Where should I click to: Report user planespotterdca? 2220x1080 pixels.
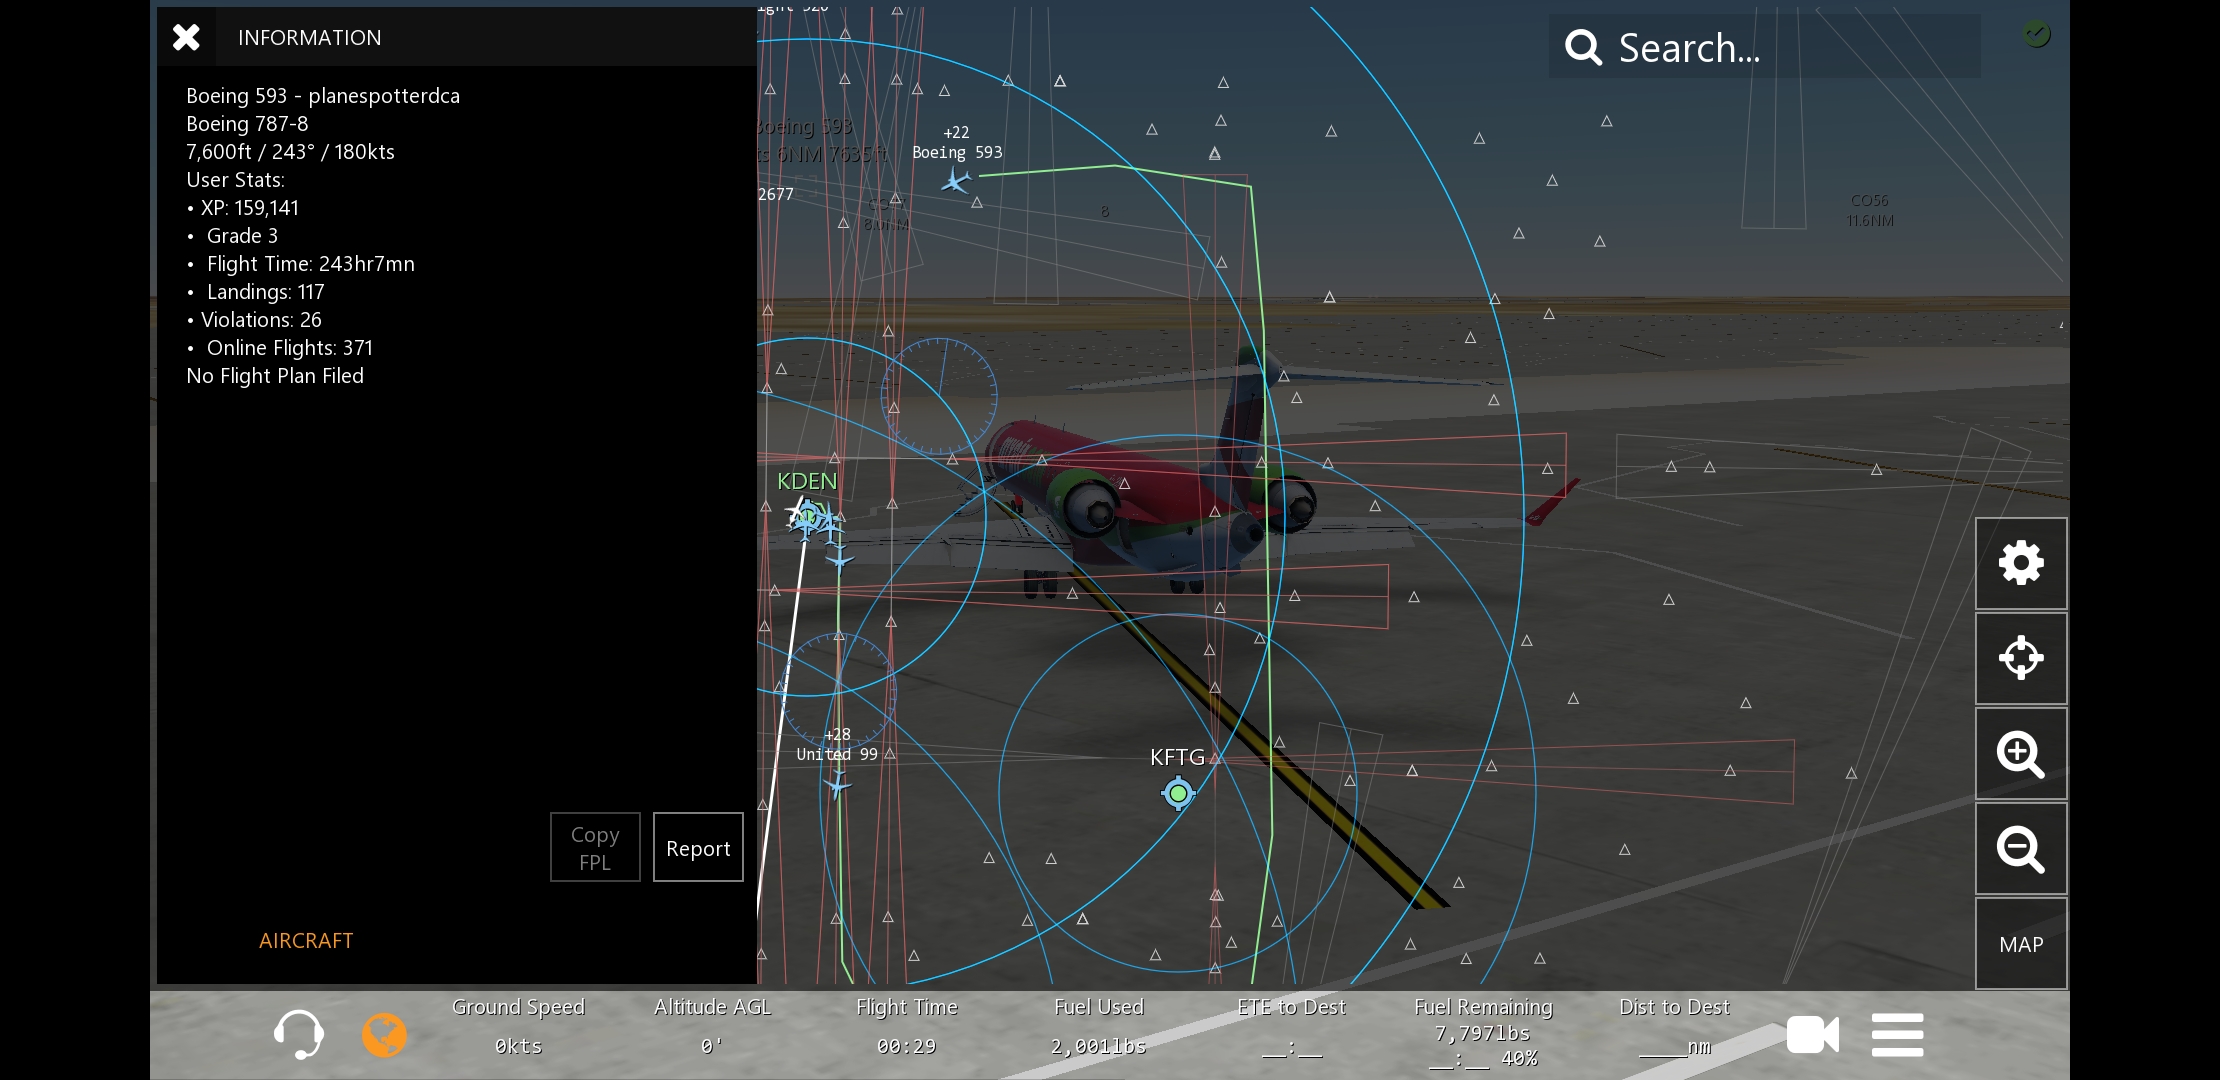coord(698,848)
